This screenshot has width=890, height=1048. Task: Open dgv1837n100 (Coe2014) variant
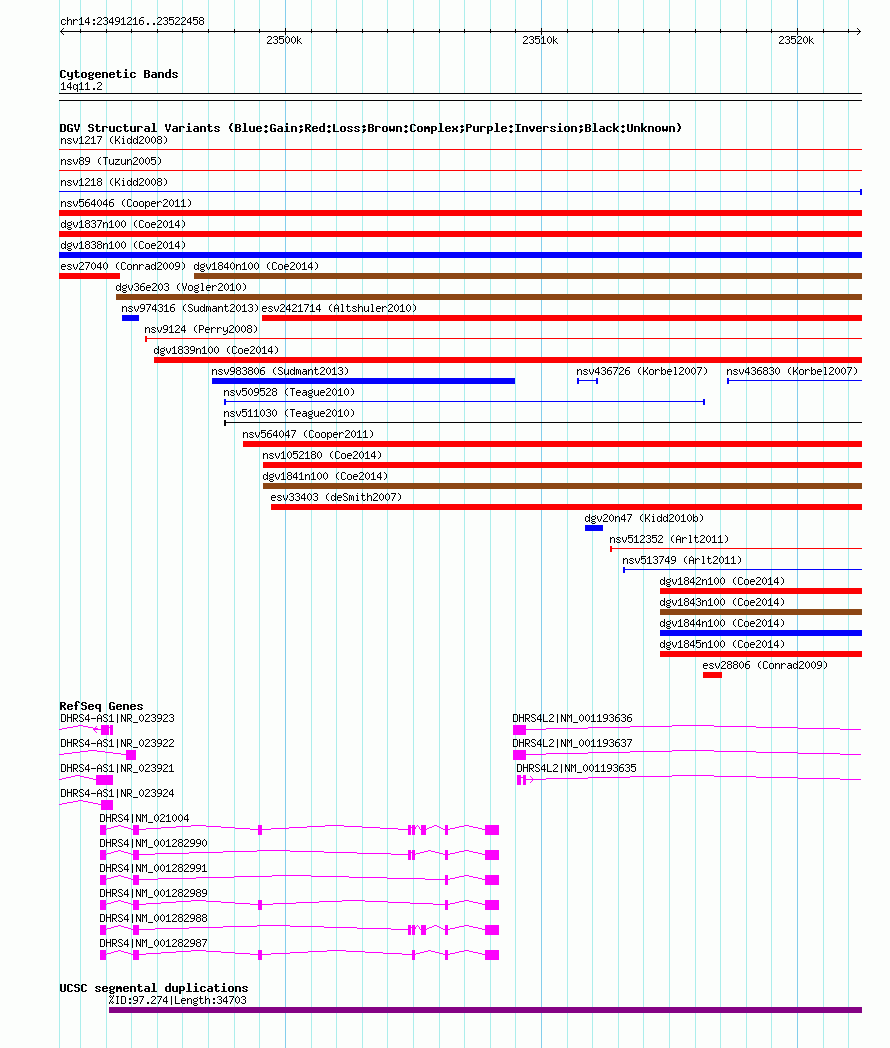coord(123,224)
